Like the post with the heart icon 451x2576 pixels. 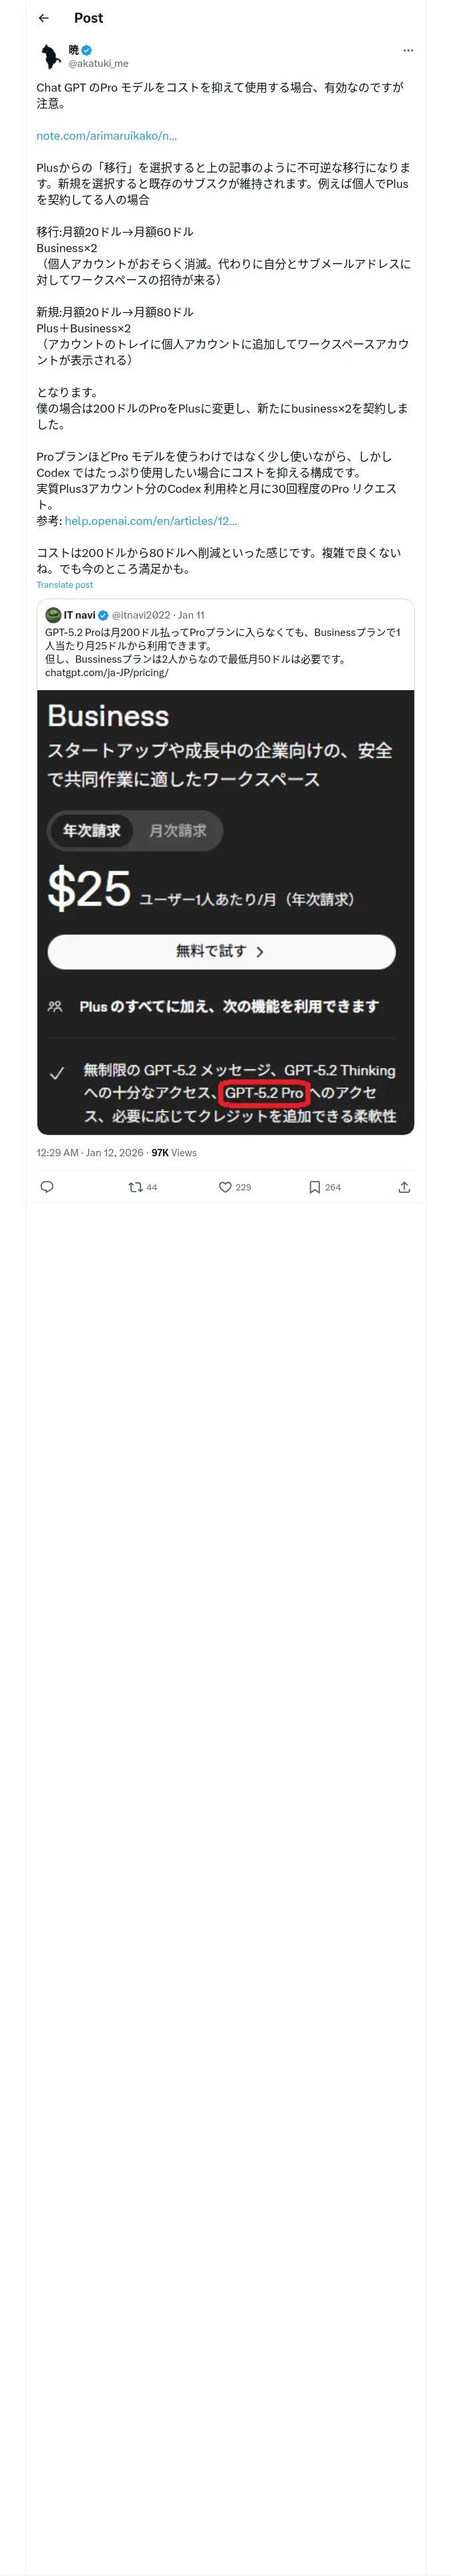click(x=235, y=1187)
